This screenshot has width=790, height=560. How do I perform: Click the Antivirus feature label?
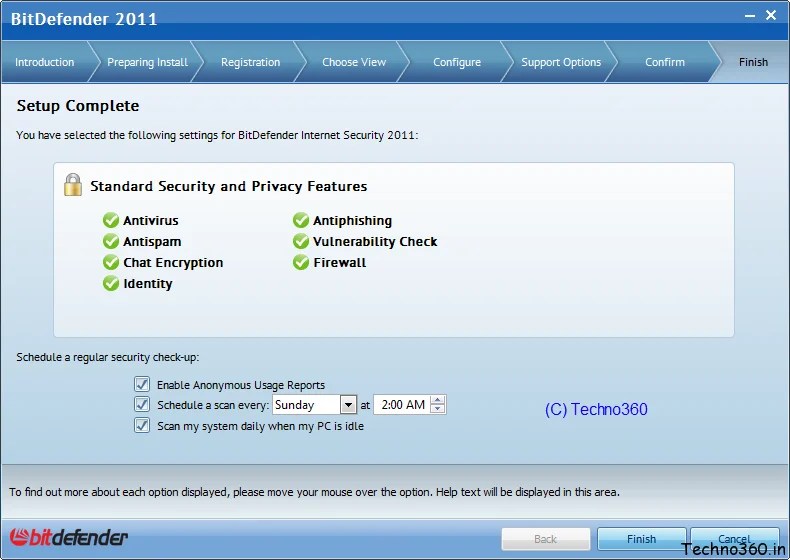point(151,221)
